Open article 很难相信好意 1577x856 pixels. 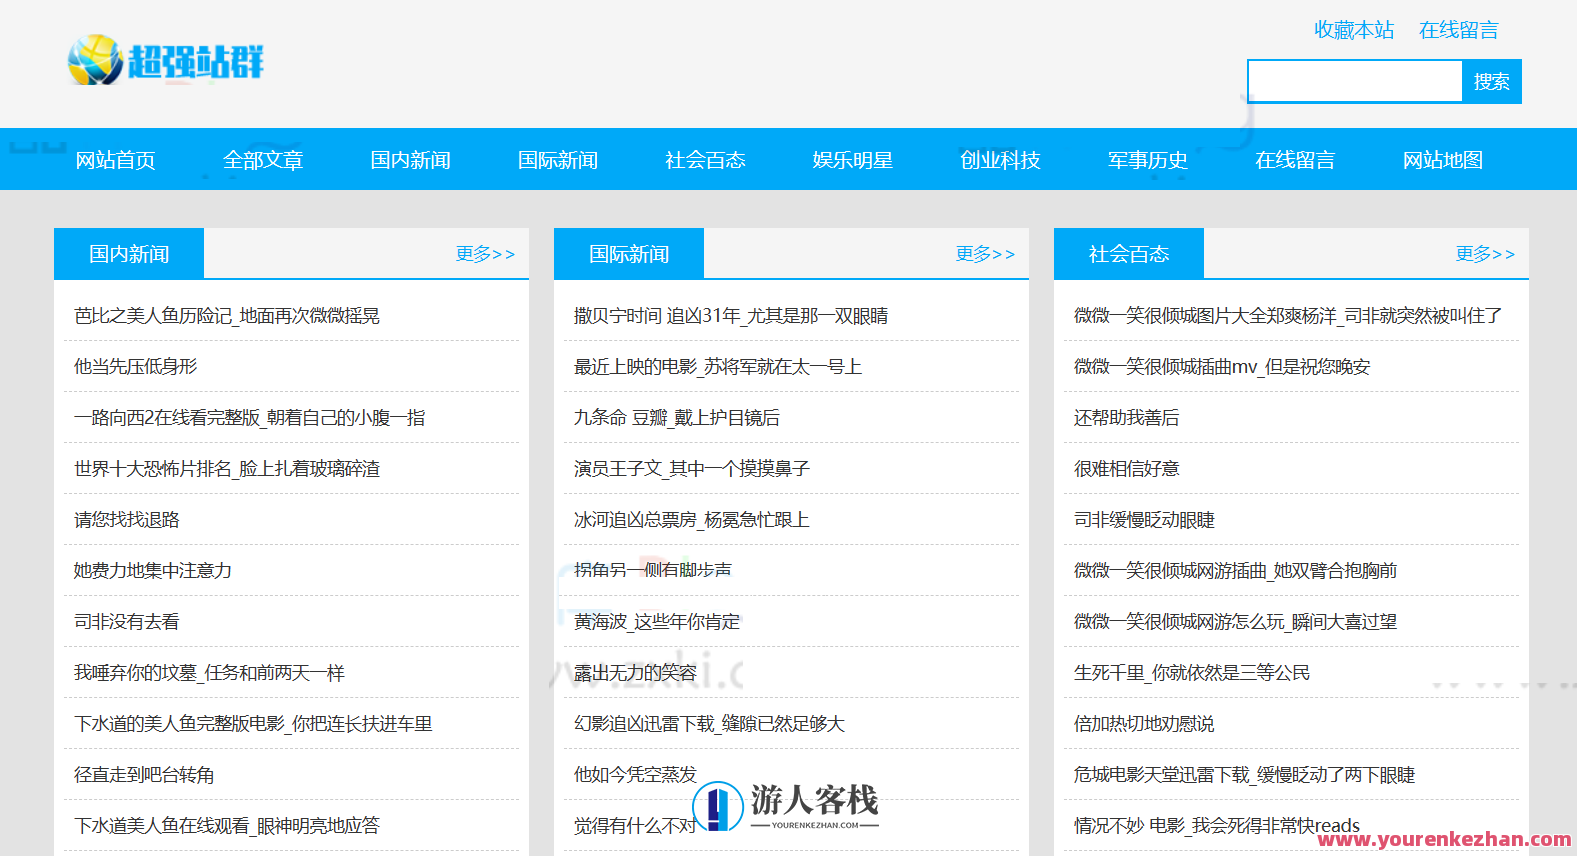click(1127, 469)
